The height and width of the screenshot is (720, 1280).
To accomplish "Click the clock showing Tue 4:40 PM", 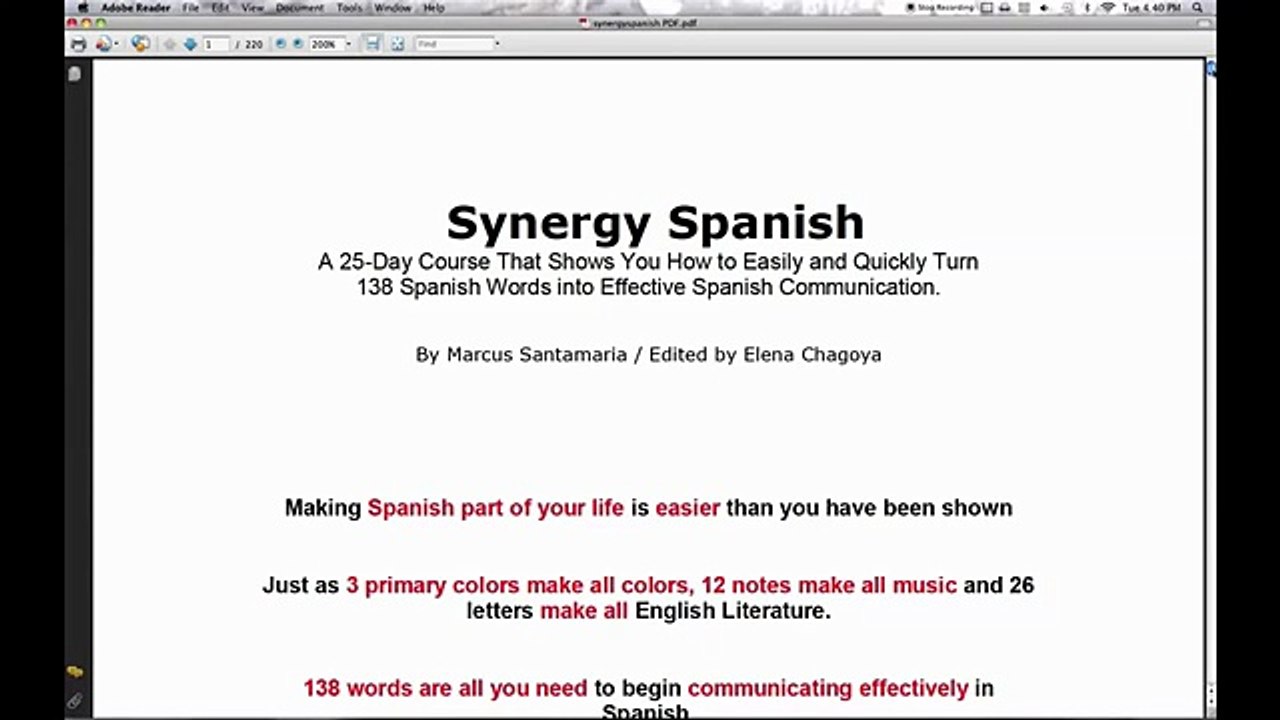I will pyautogui.click(x=1151, y=8).
